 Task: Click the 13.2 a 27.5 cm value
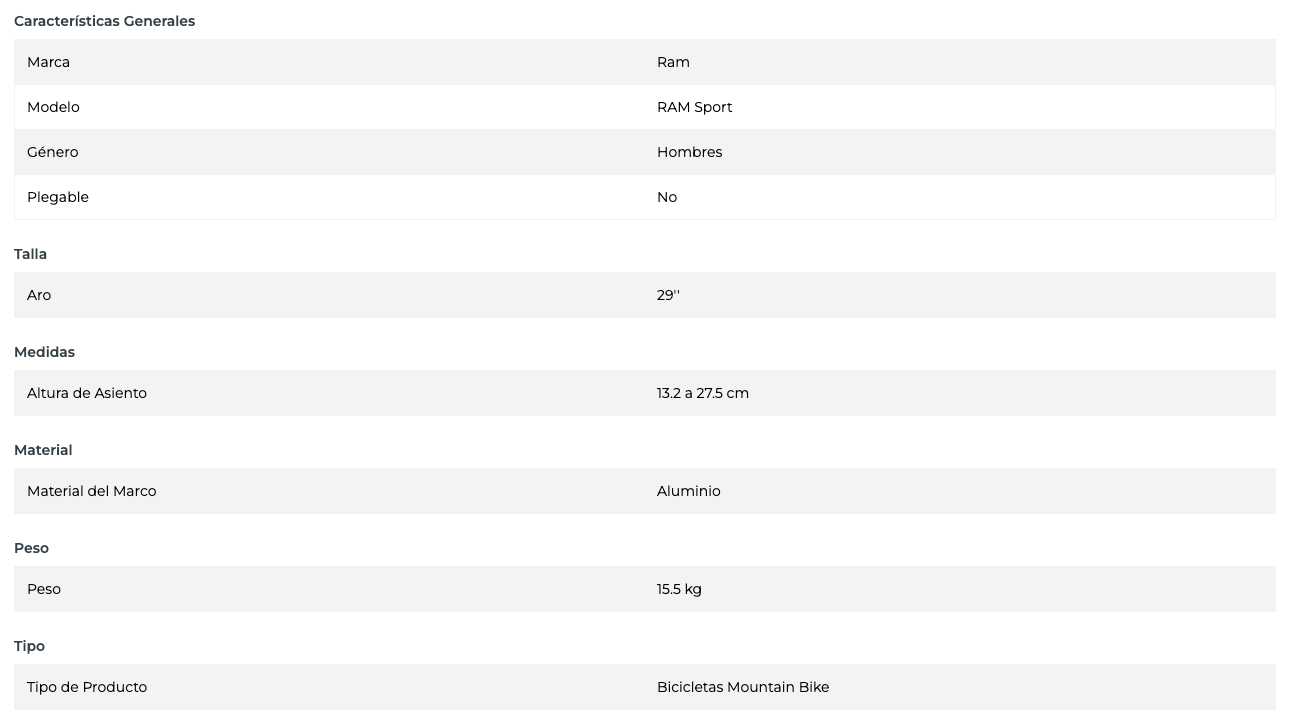click(x=702, y=393)
